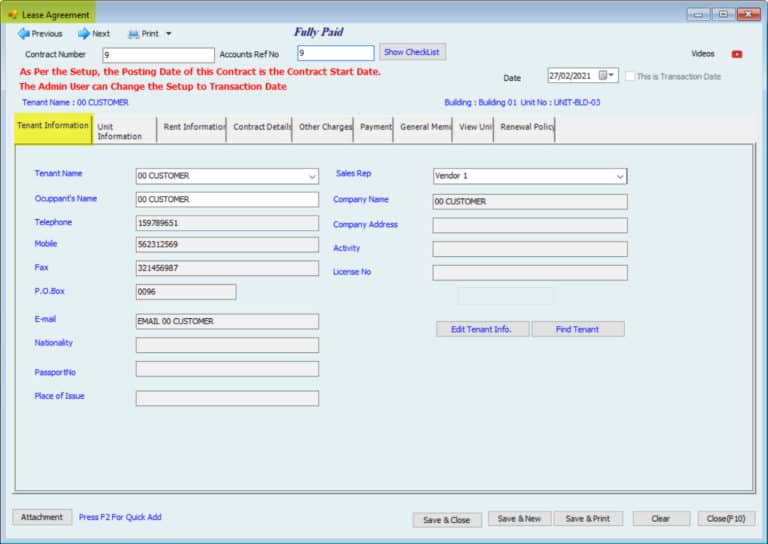768x544 pixels.
Task: Click the License No field
Action: pyautogui.click(x=530, y=272)
